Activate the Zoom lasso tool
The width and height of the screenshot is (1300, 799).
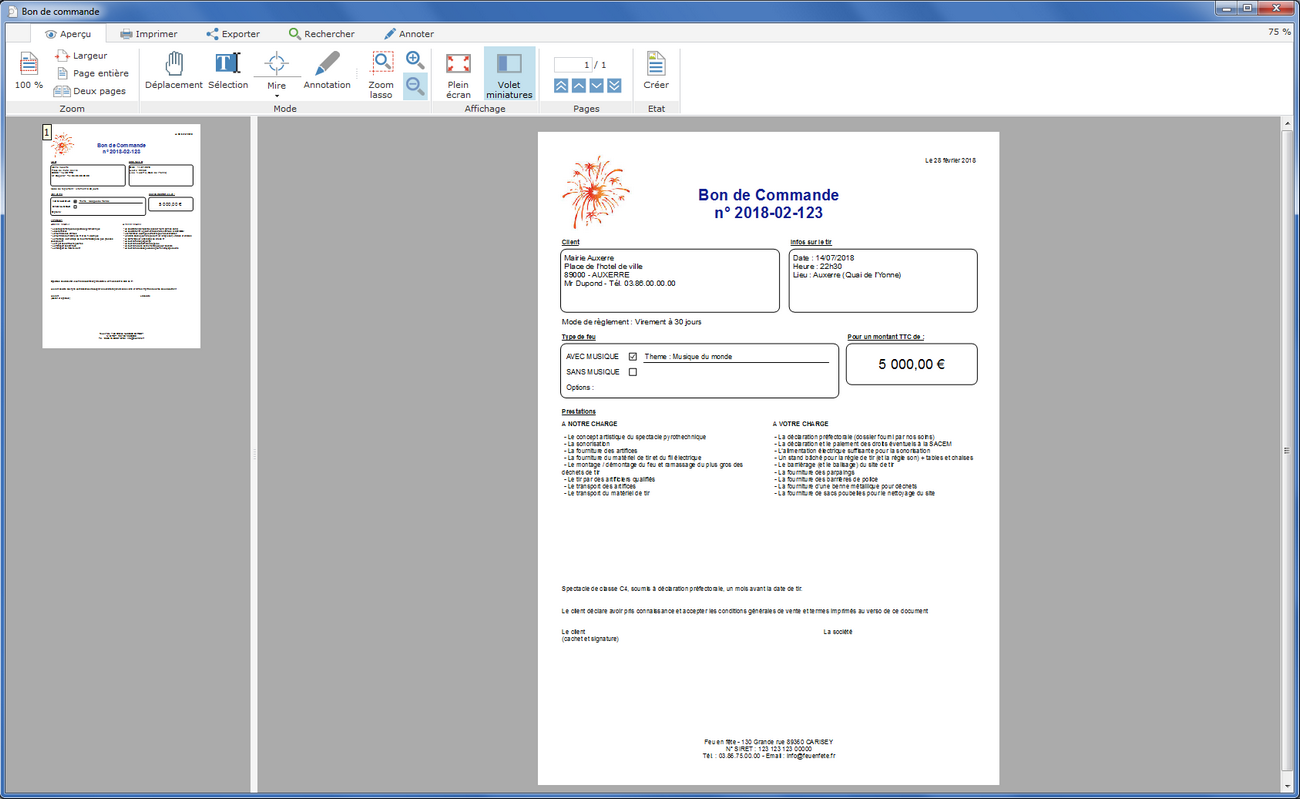381,75
